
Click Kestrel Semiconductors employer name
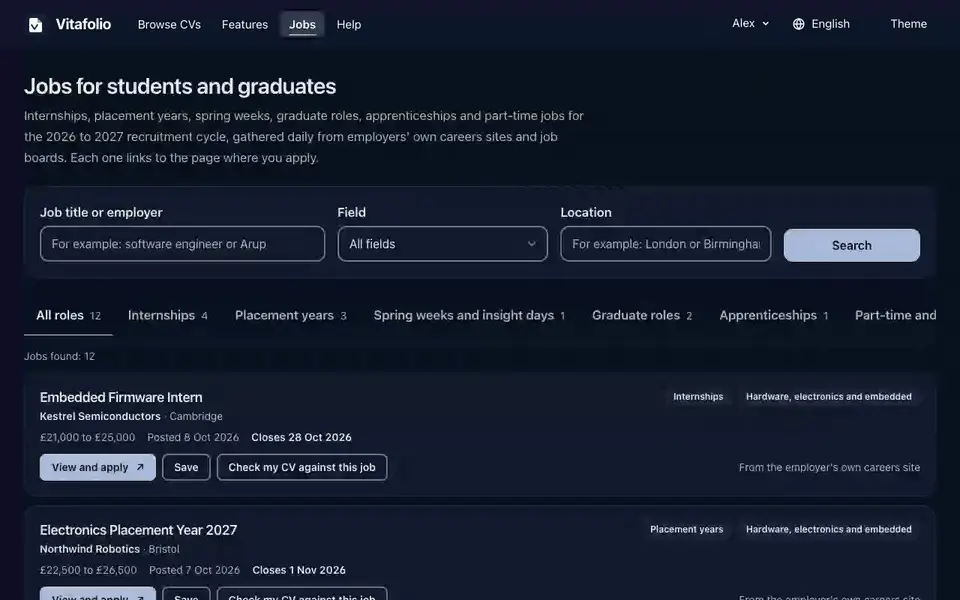click(x=100, y=416)
